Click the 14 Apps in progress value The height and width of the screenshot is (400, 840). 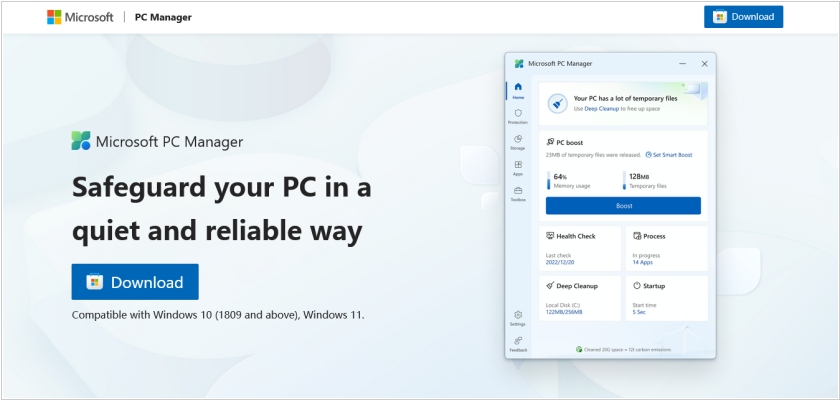click(x=642, y=262)
